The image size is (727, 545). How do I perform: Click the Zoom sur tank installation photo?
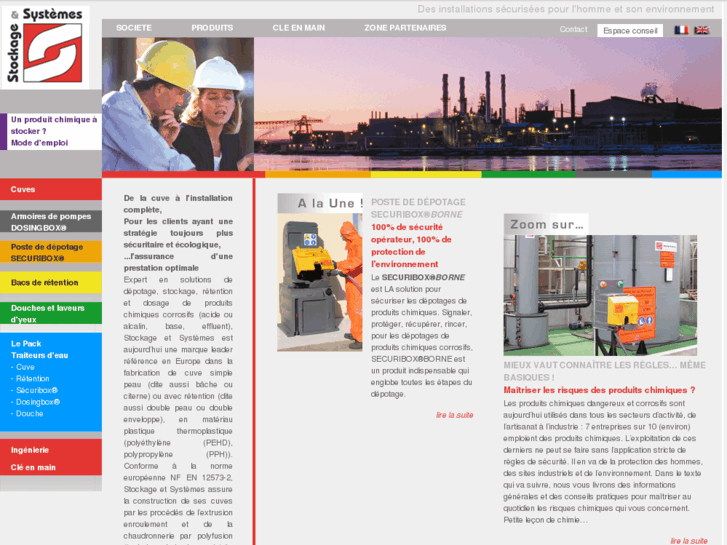[x=600, y=295]
